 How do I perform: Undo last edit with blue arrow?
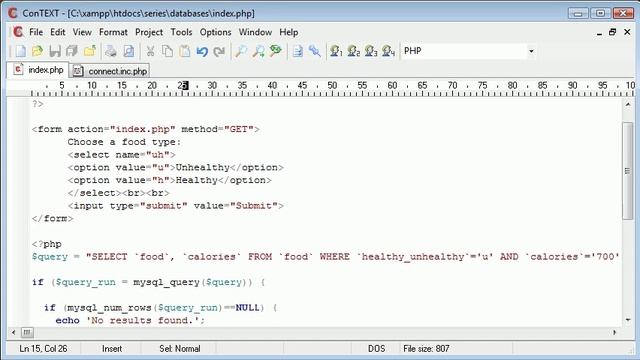pos(202,51)
